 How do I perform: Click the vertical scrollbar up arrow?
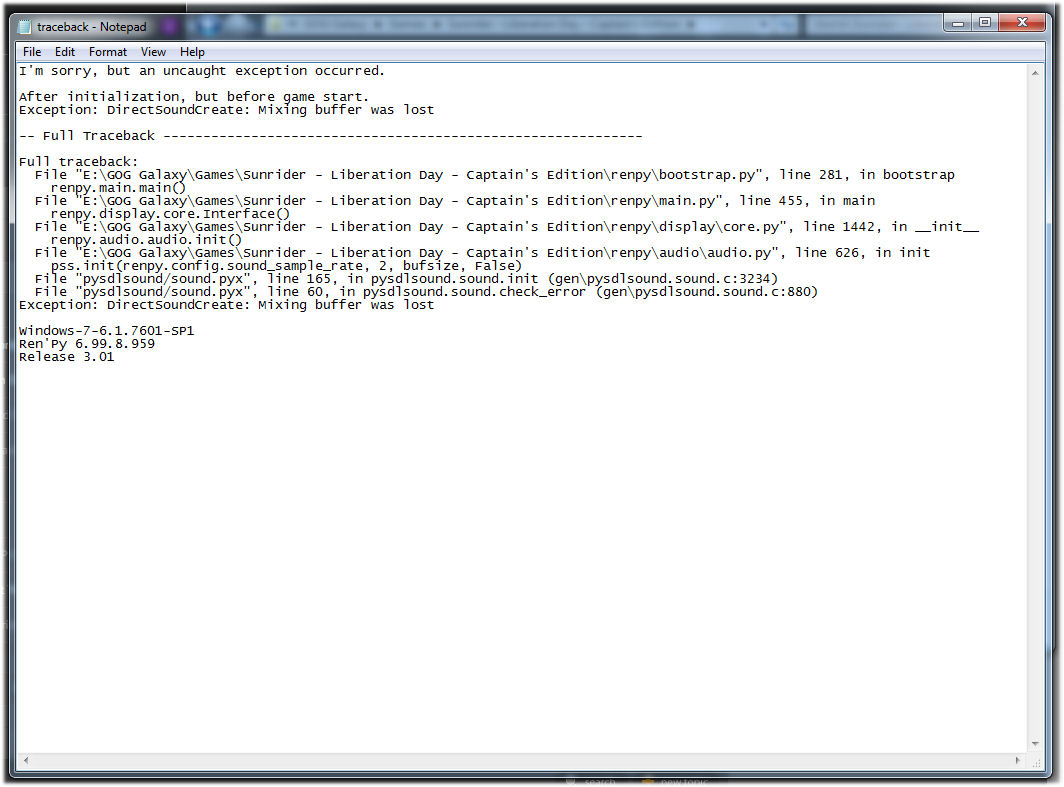(1035, 73)
